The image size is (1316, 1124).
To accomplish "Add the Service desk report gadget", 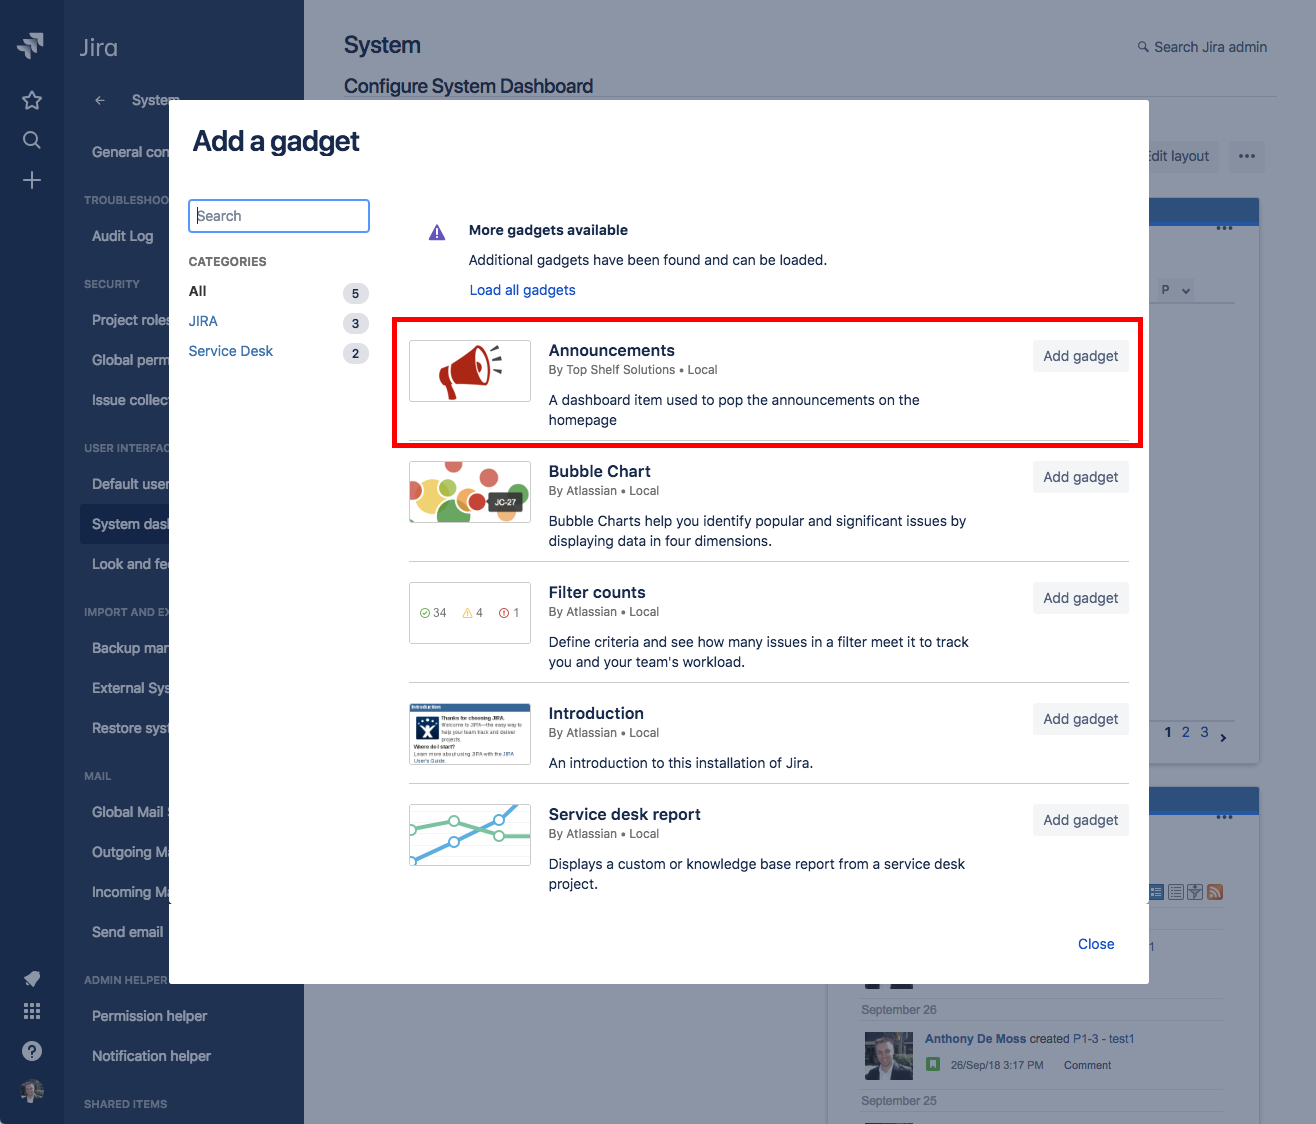I will point(1081,820).
